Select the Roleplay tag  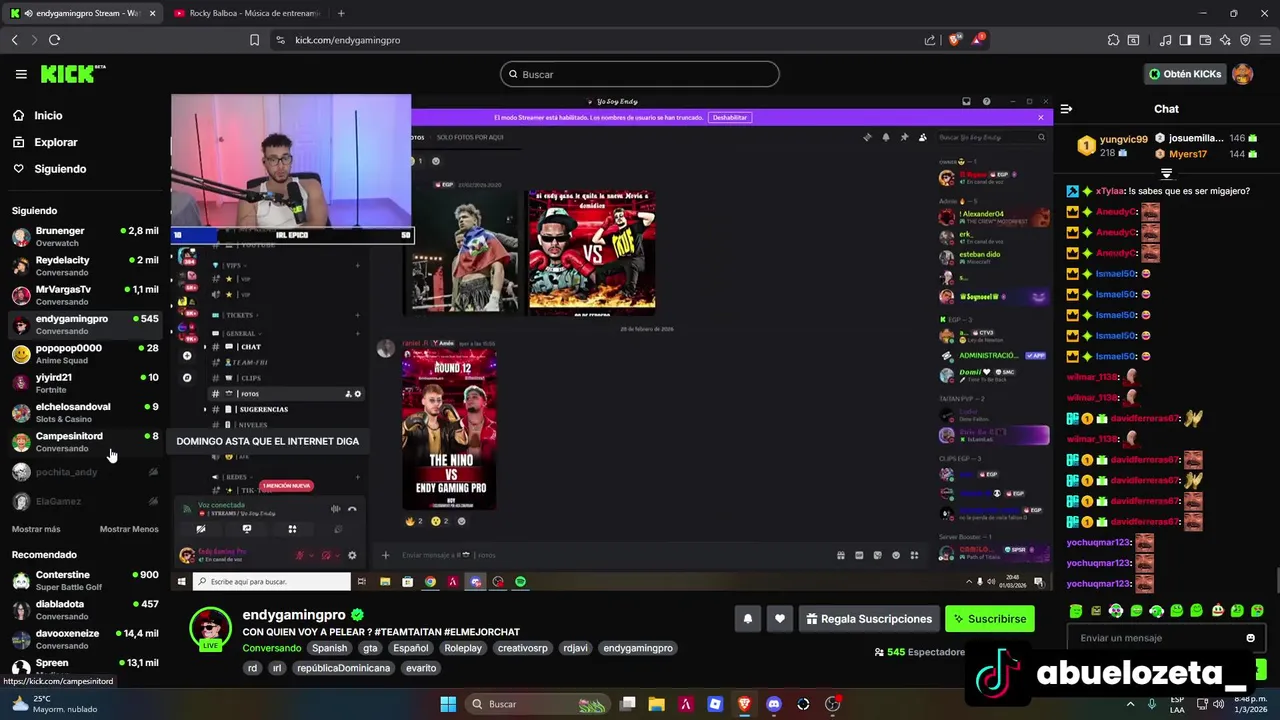click(463, 648)
